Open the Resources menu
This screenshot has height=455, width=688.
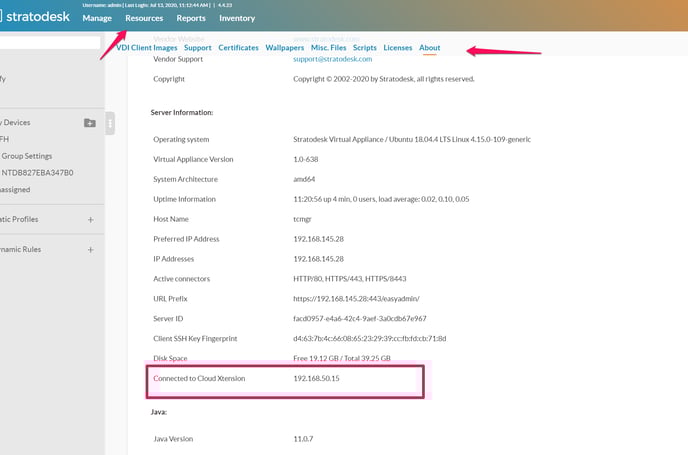point(144,18)
